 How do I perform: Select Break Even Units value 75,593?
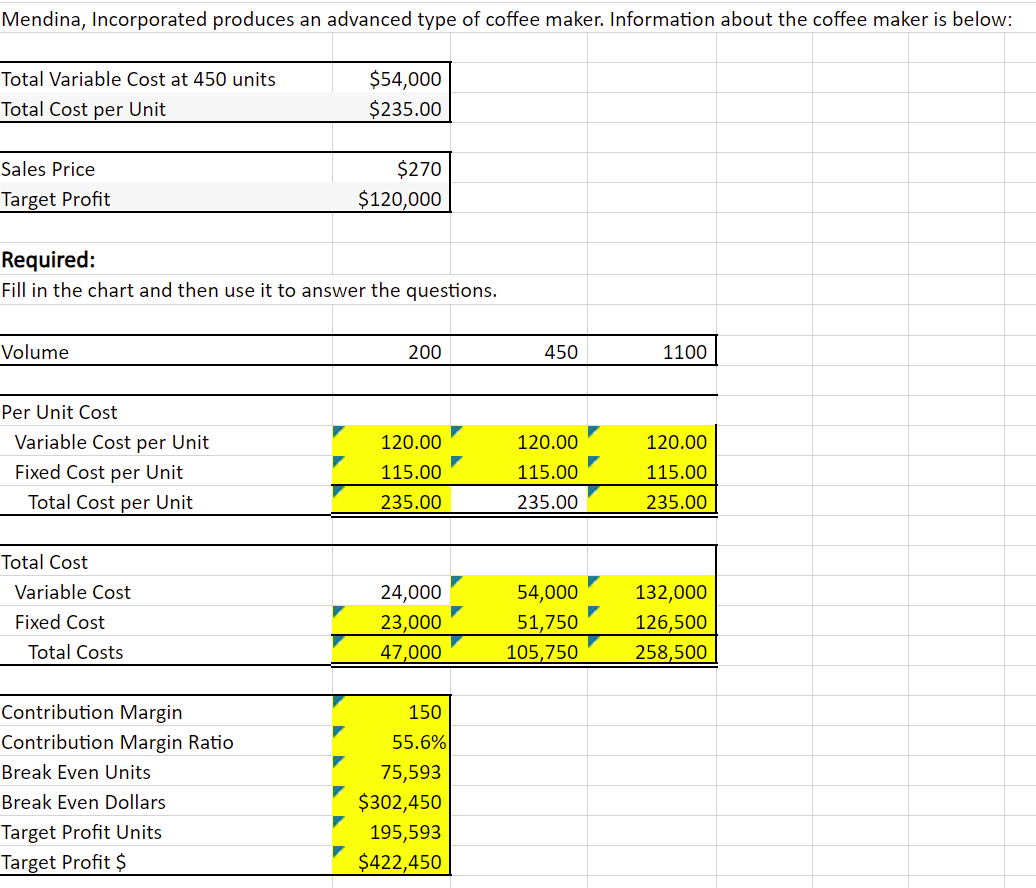click(x=392, y=771)
